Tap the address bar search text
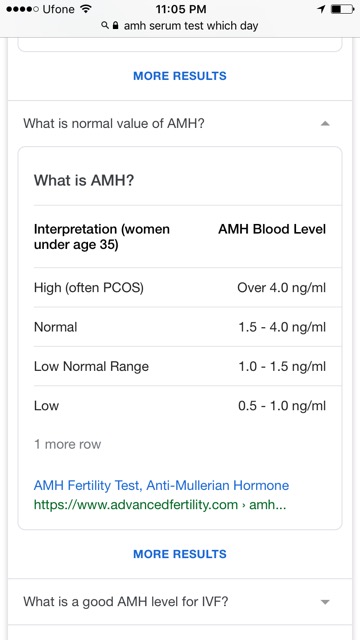Image resolution: width=360 pixels, height=640 pixels. tap(191, 26)
